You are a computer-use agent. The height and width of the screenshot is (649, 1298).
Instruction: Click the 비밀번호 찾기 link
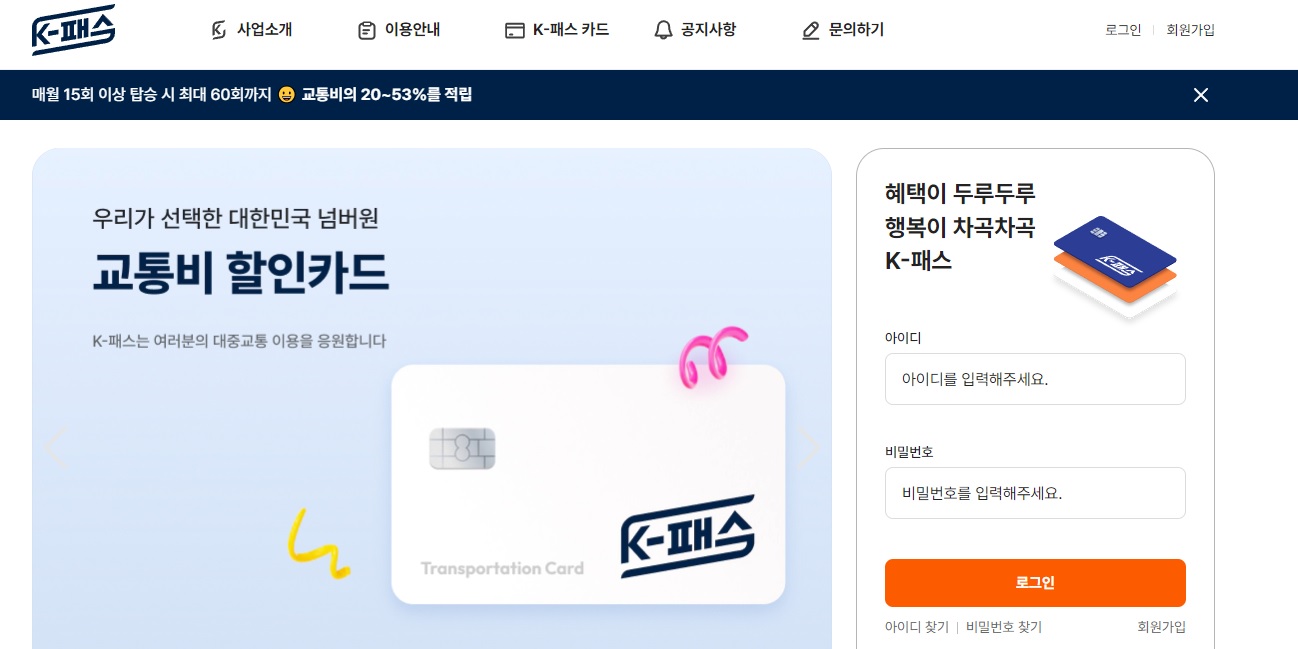1004,627
